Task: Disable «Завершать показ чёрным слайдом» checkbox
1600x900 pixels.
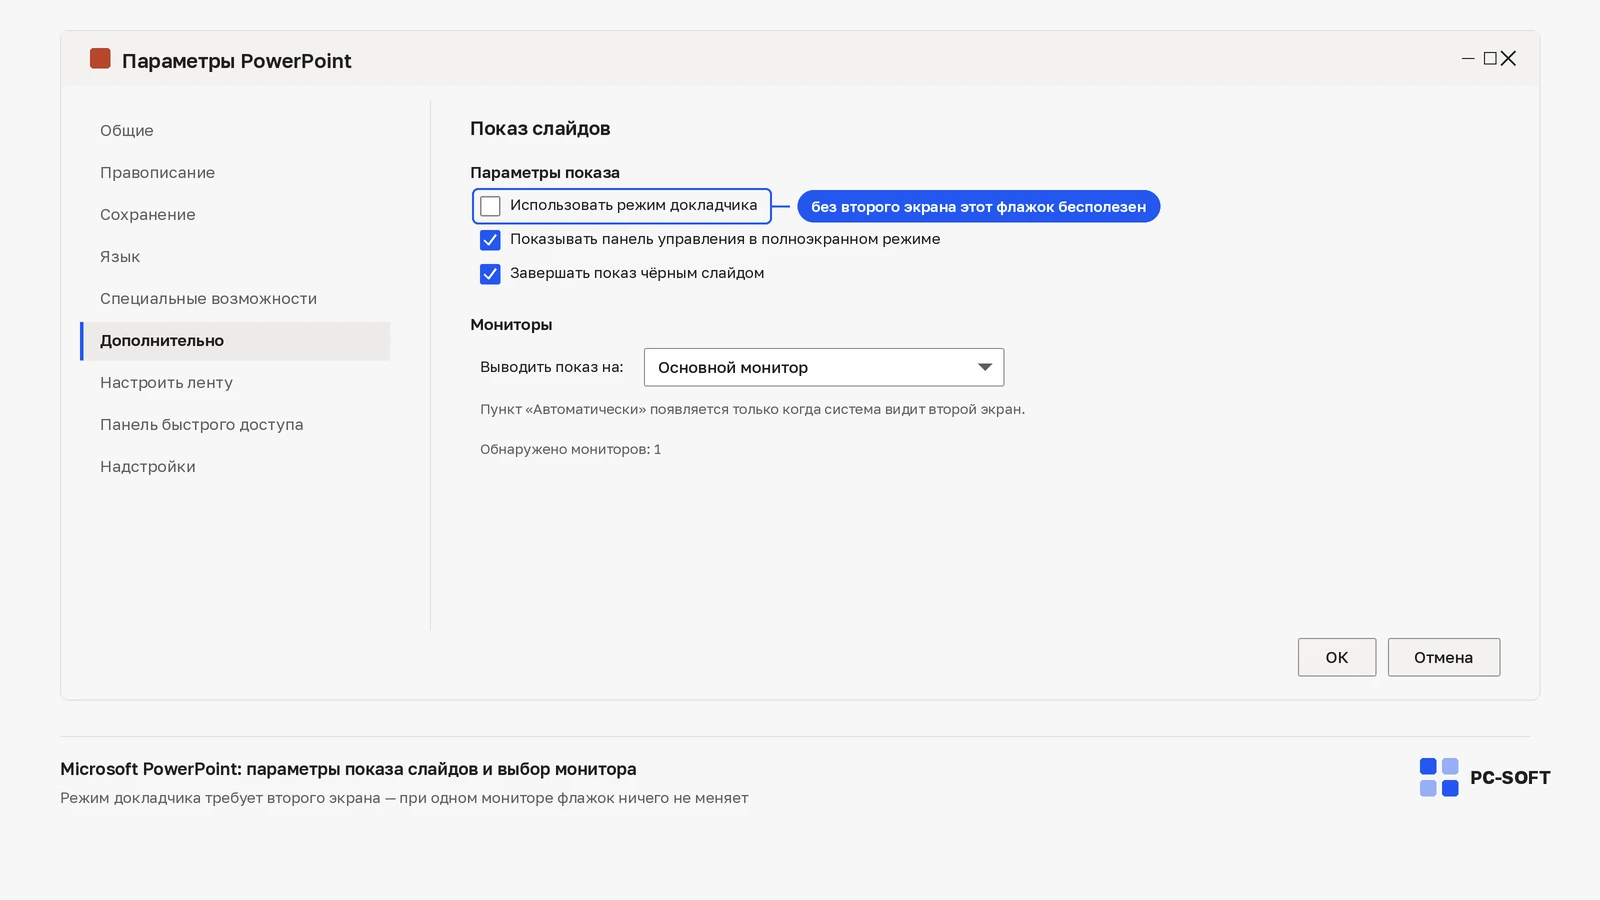Action: click(490, 274)
